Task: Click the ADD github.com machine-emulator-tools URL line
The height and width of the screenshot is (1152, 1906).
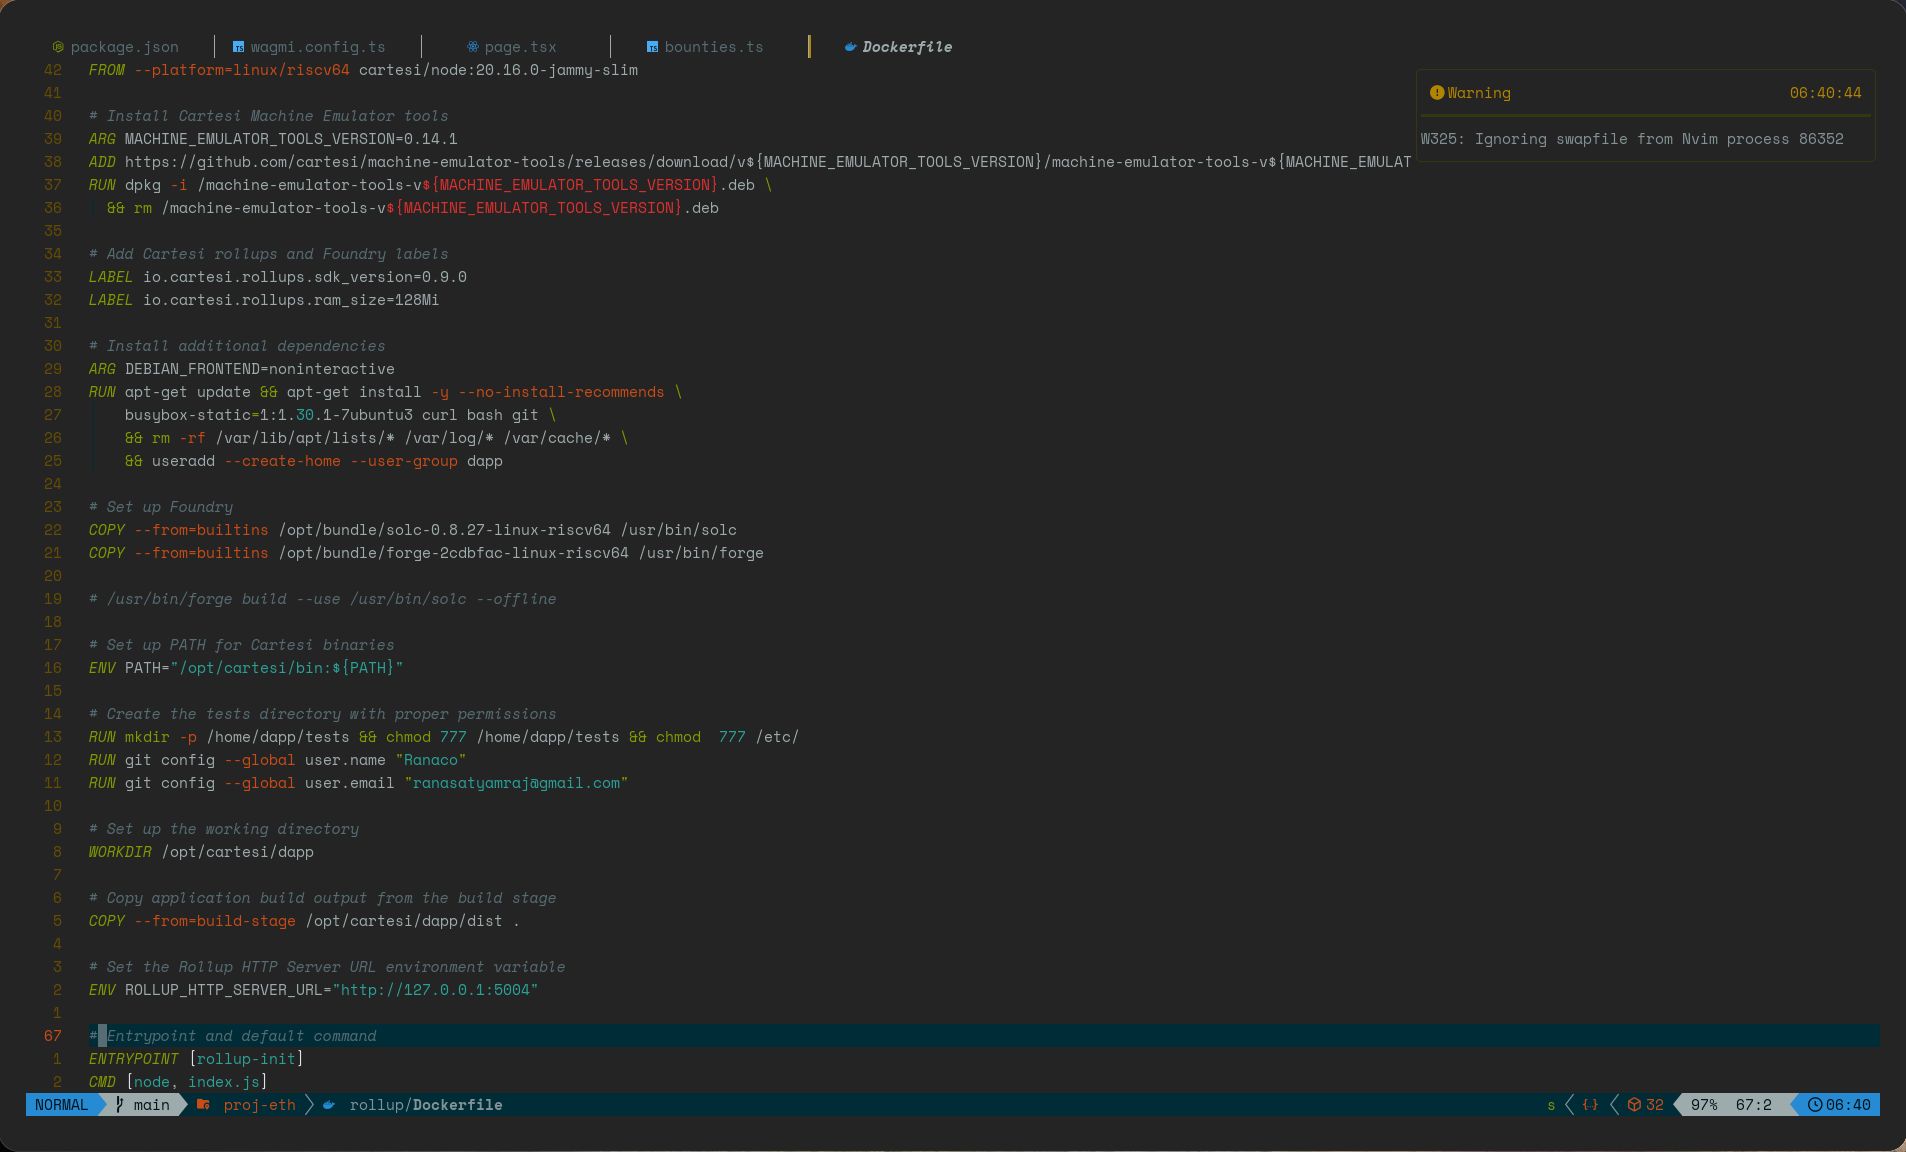Action: 750,162
